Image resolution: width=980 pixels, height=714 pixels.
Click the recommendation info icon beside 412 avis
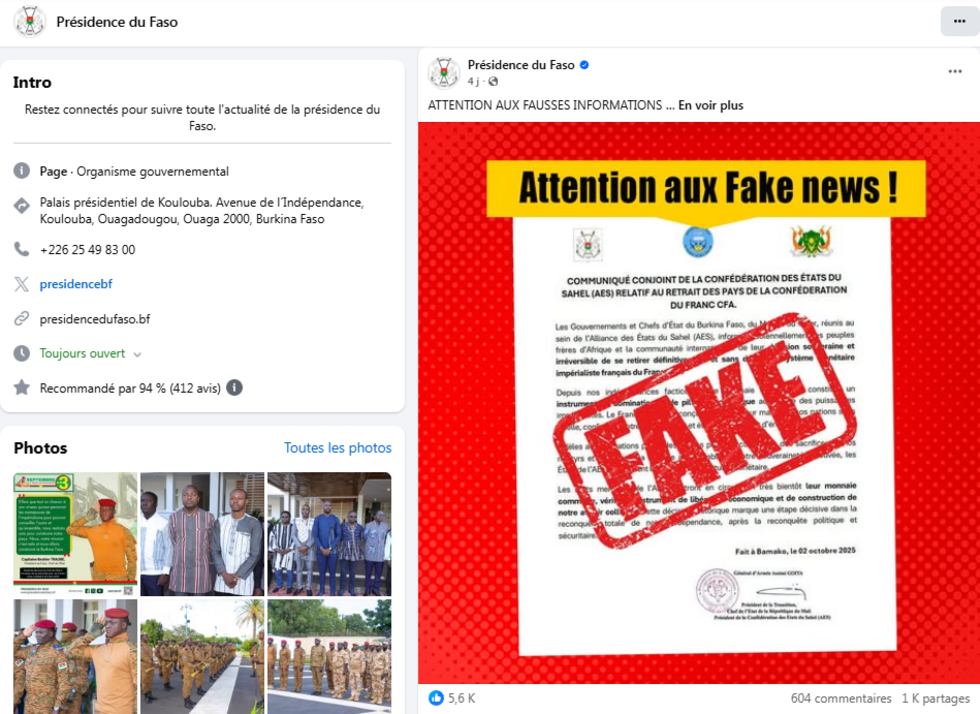pos(234,388)
